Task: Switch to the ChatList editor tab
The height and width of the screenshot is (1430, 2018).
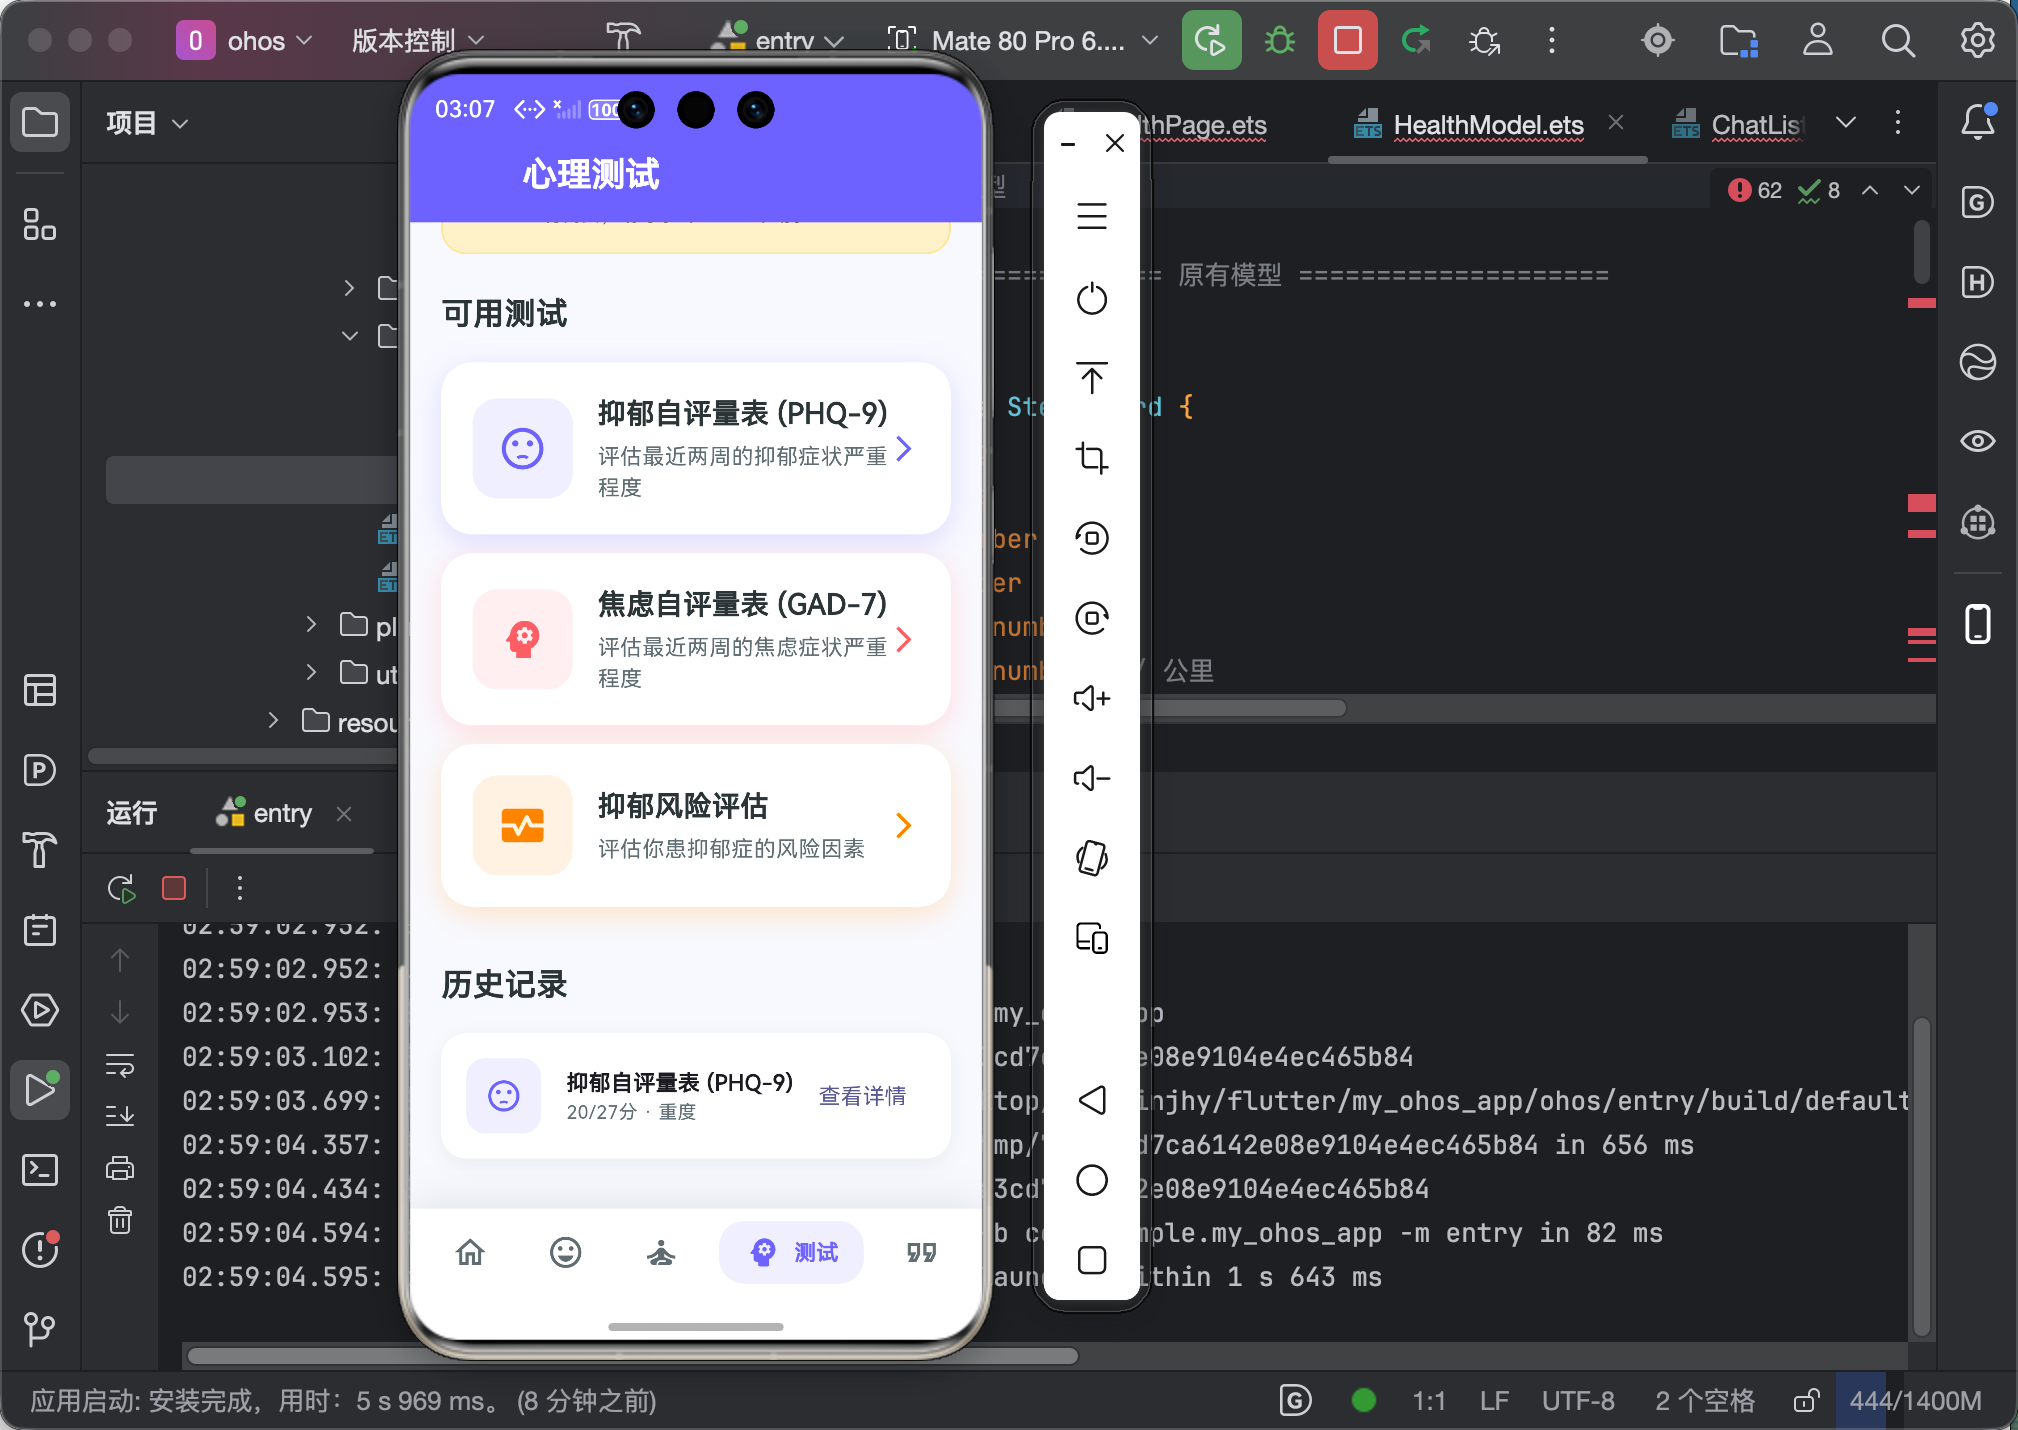Action: [x=1738, y=125]
